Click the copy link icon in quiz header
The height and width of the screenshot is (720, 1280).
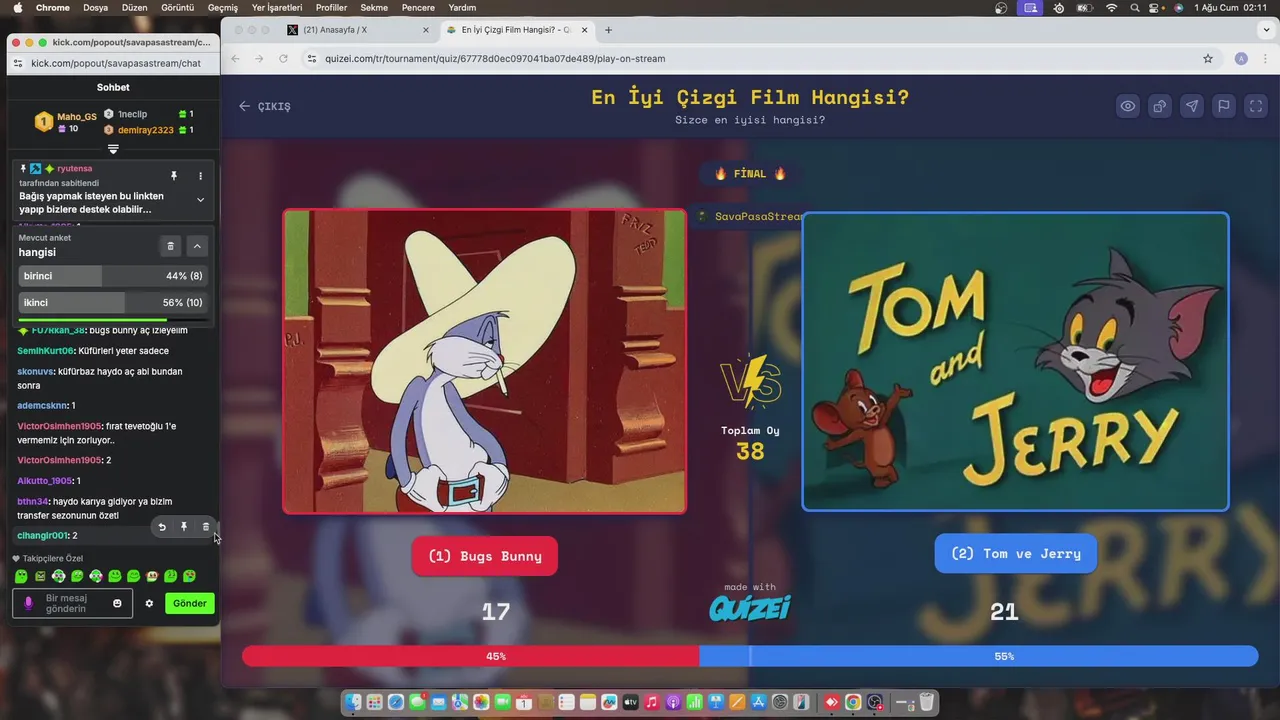(x=1160, y=106)
